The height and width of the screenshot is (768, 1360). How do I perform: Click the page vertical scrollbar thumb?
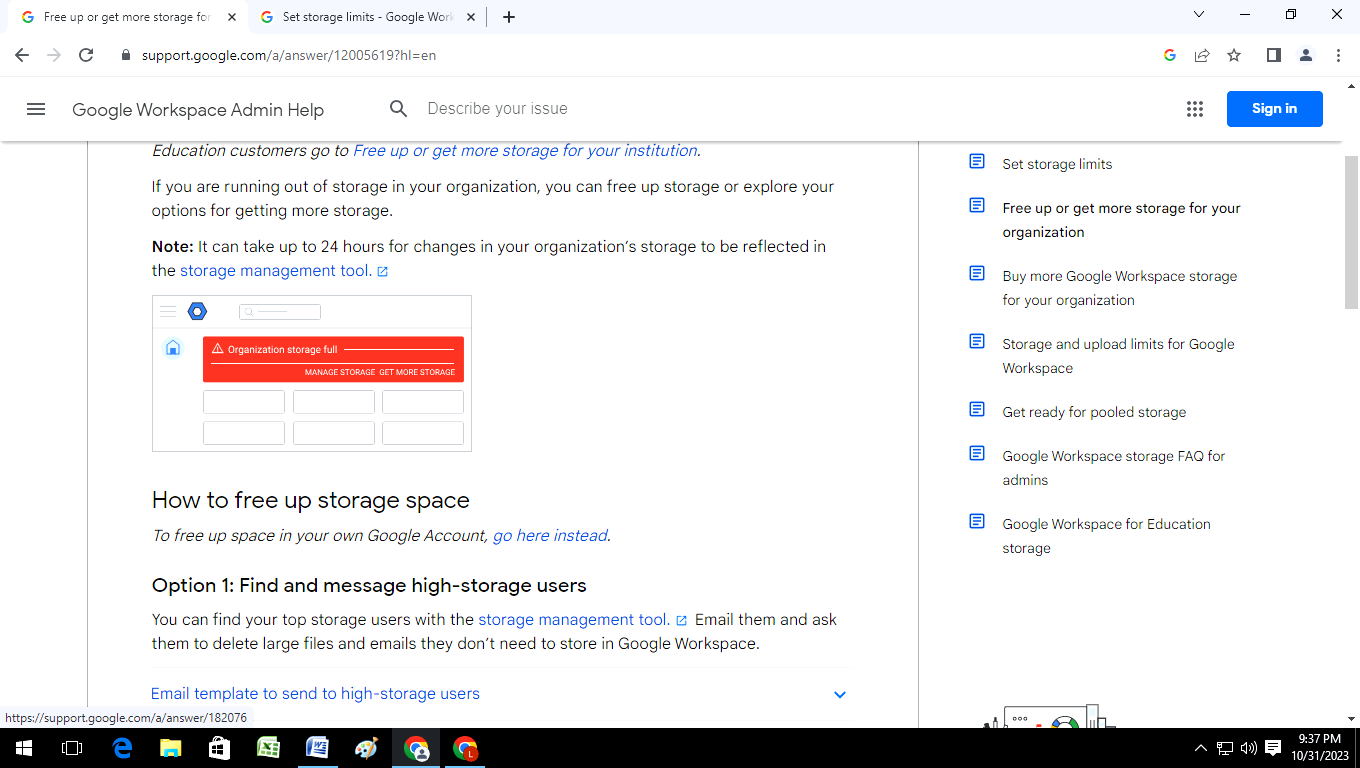[x=1351, y=232]
